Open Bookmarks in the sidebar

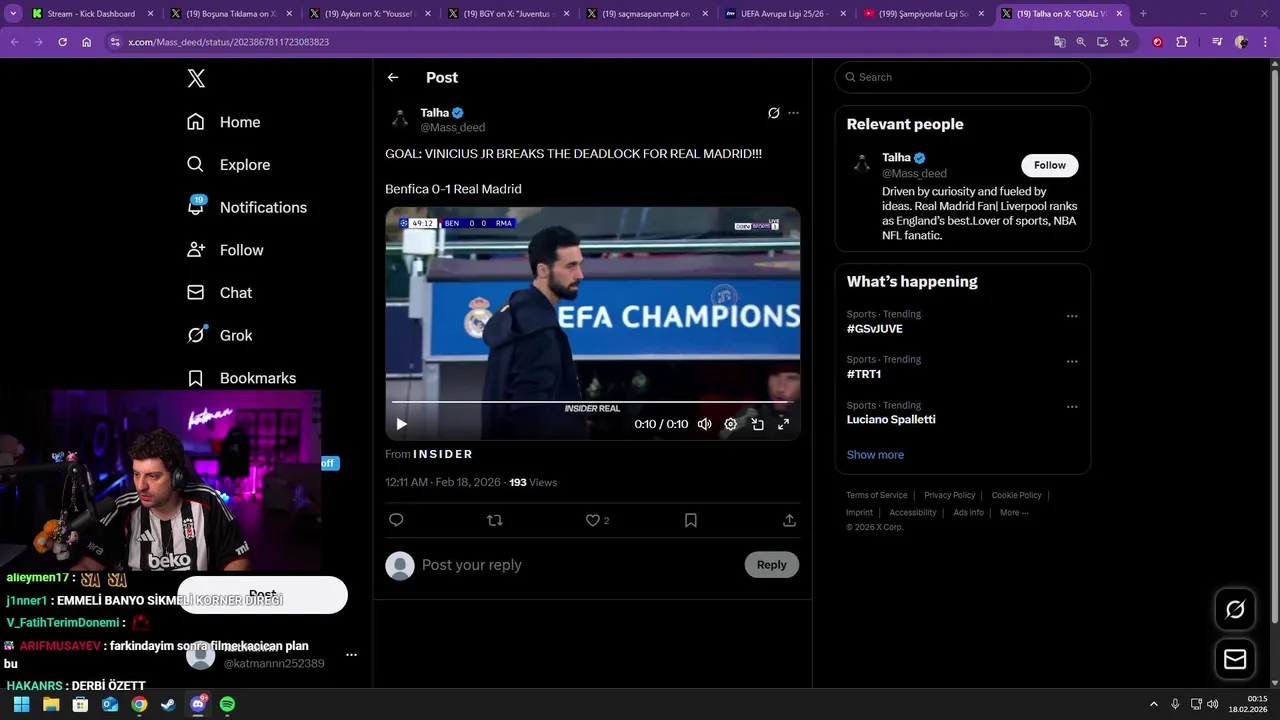coord(241,378)
